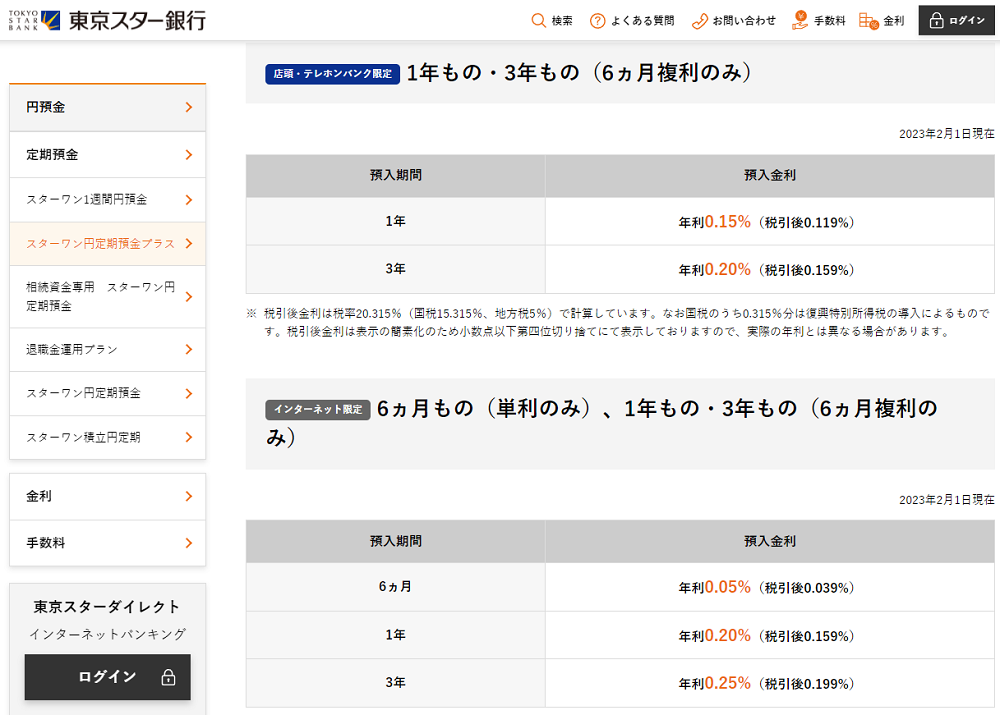Screen dimensions: 1000x715
Task: Click the chevron next to 円預金
Action: pyautogui.click(x=189, y=107)
